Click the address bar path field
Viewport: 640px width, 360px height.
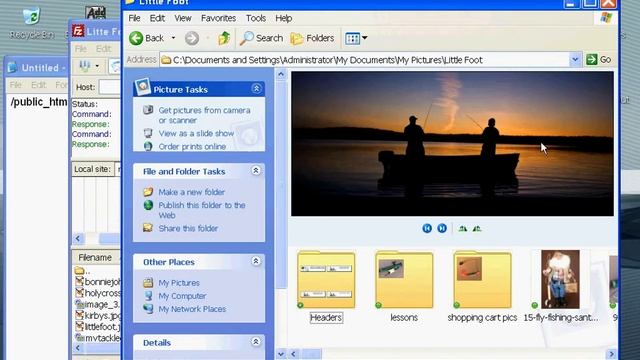365,60
